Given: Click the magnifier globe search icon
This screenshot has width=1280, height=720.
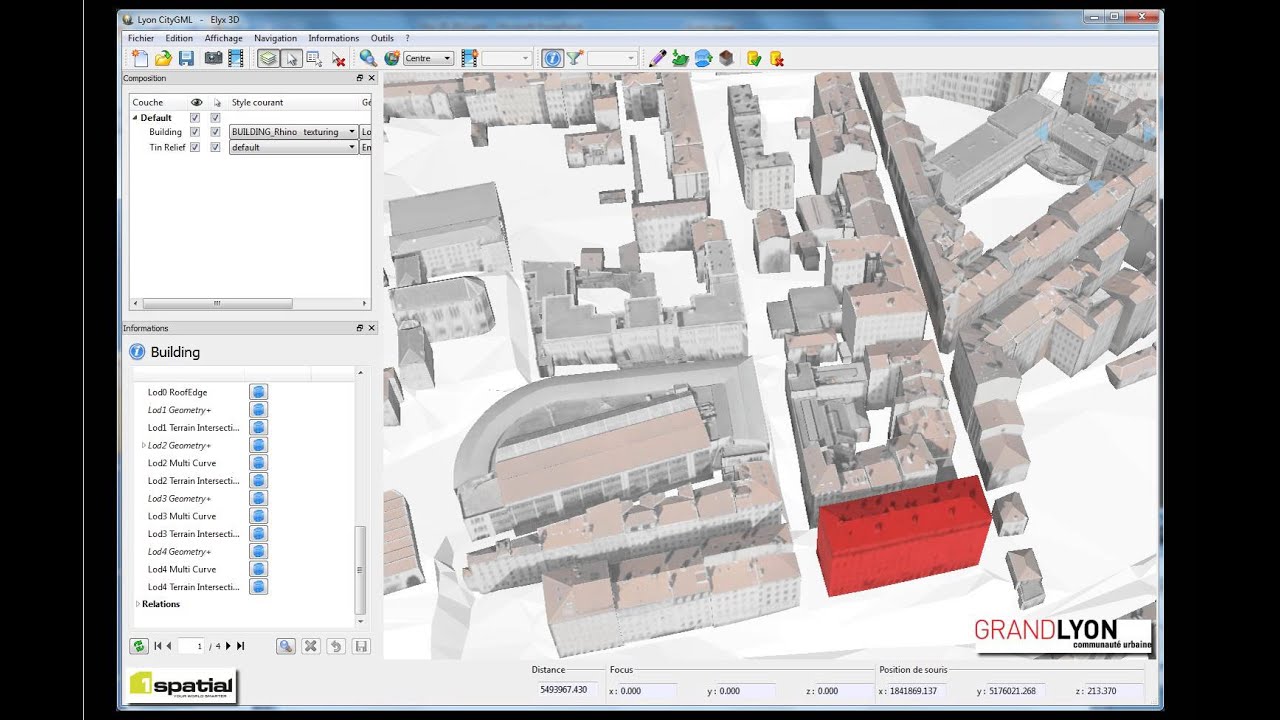Looking at the screenshot, I should pos(368,58).
